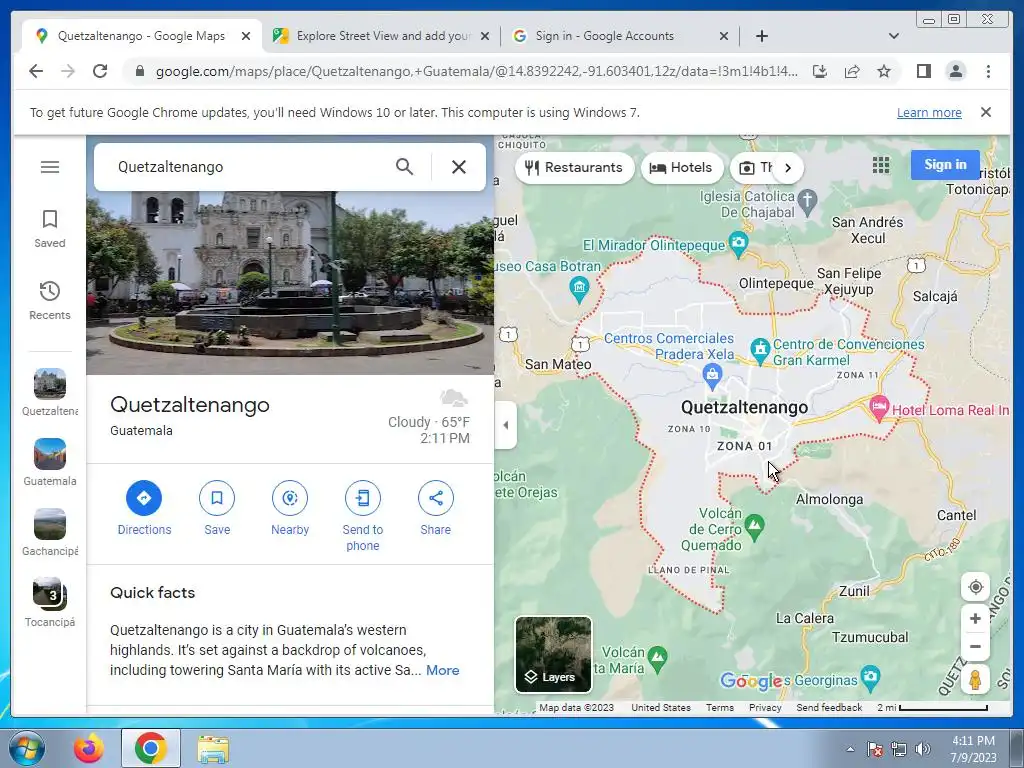Select the Restaurants category chip
The height and width of the screenshot is (768, 1024).
[x=574, y=168]
